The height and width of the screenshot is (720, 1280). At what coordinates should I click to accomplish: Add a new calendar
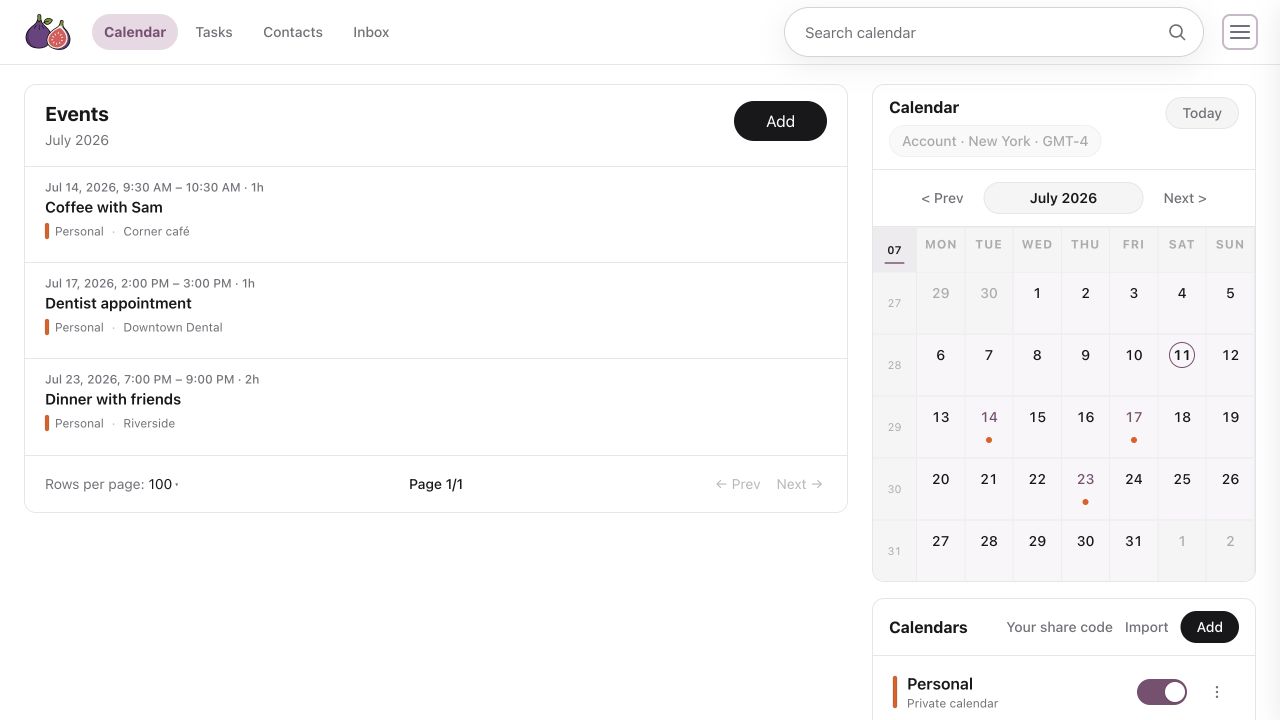(x=1209, y=627)
